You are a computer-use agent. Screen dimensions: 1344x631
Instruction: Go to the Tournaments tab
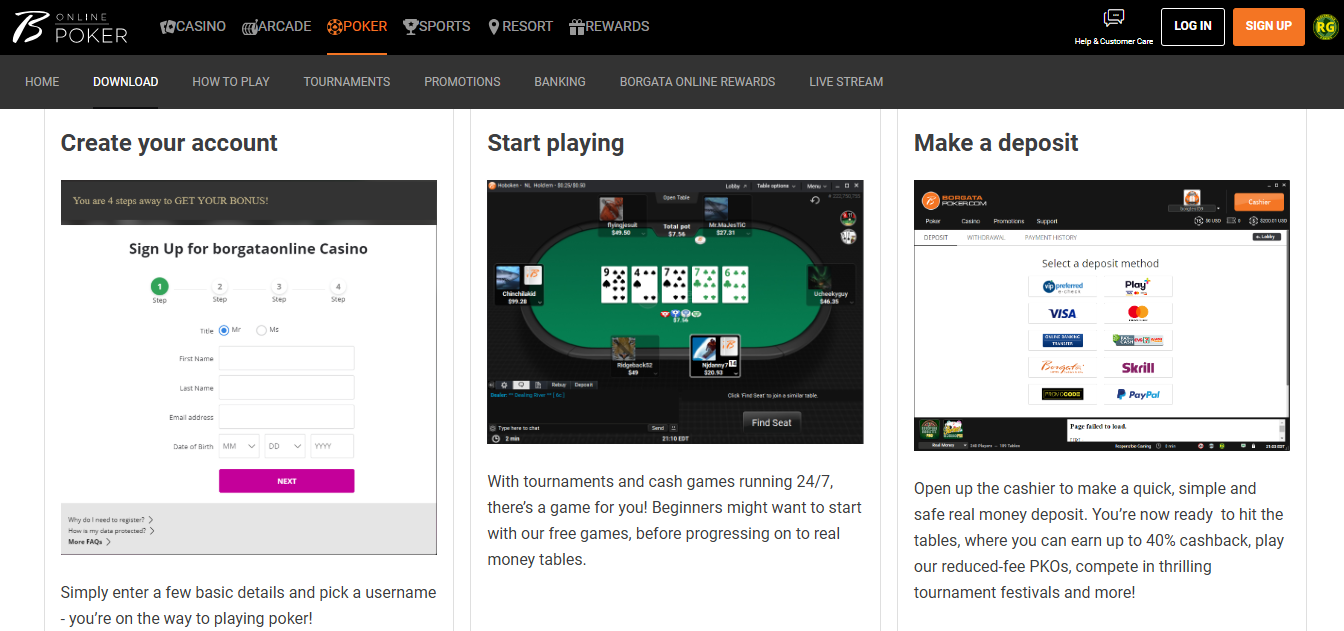347,82
